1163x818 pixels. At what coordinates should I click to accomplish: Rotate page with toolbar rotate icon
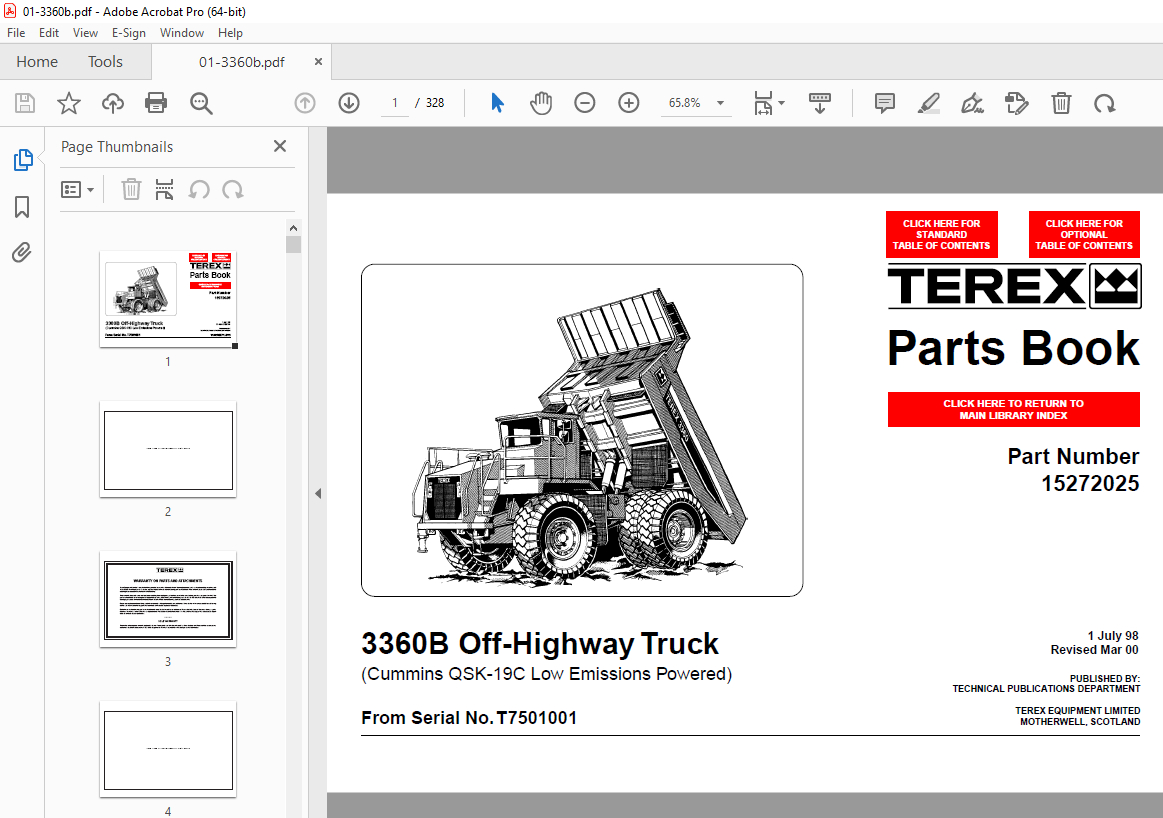(x=1104, y=103)
